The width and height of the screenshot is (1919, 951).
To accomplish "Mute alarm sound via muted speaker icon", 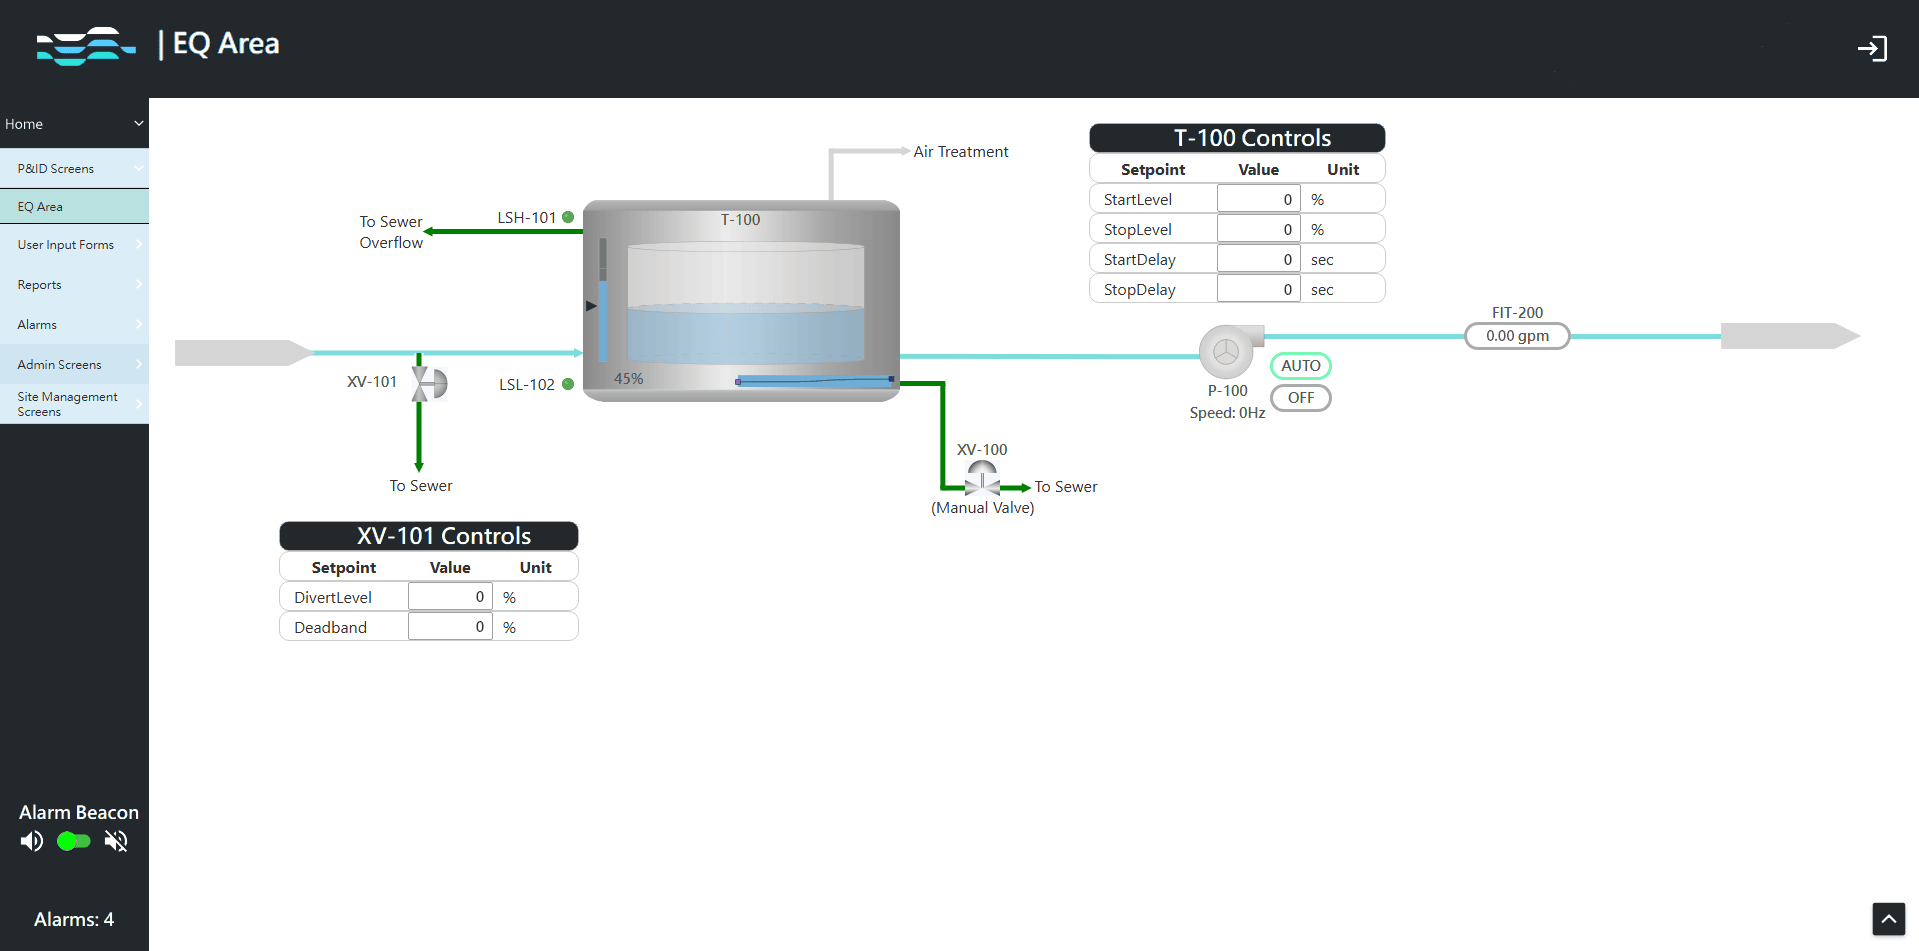I will coord(116,841).
